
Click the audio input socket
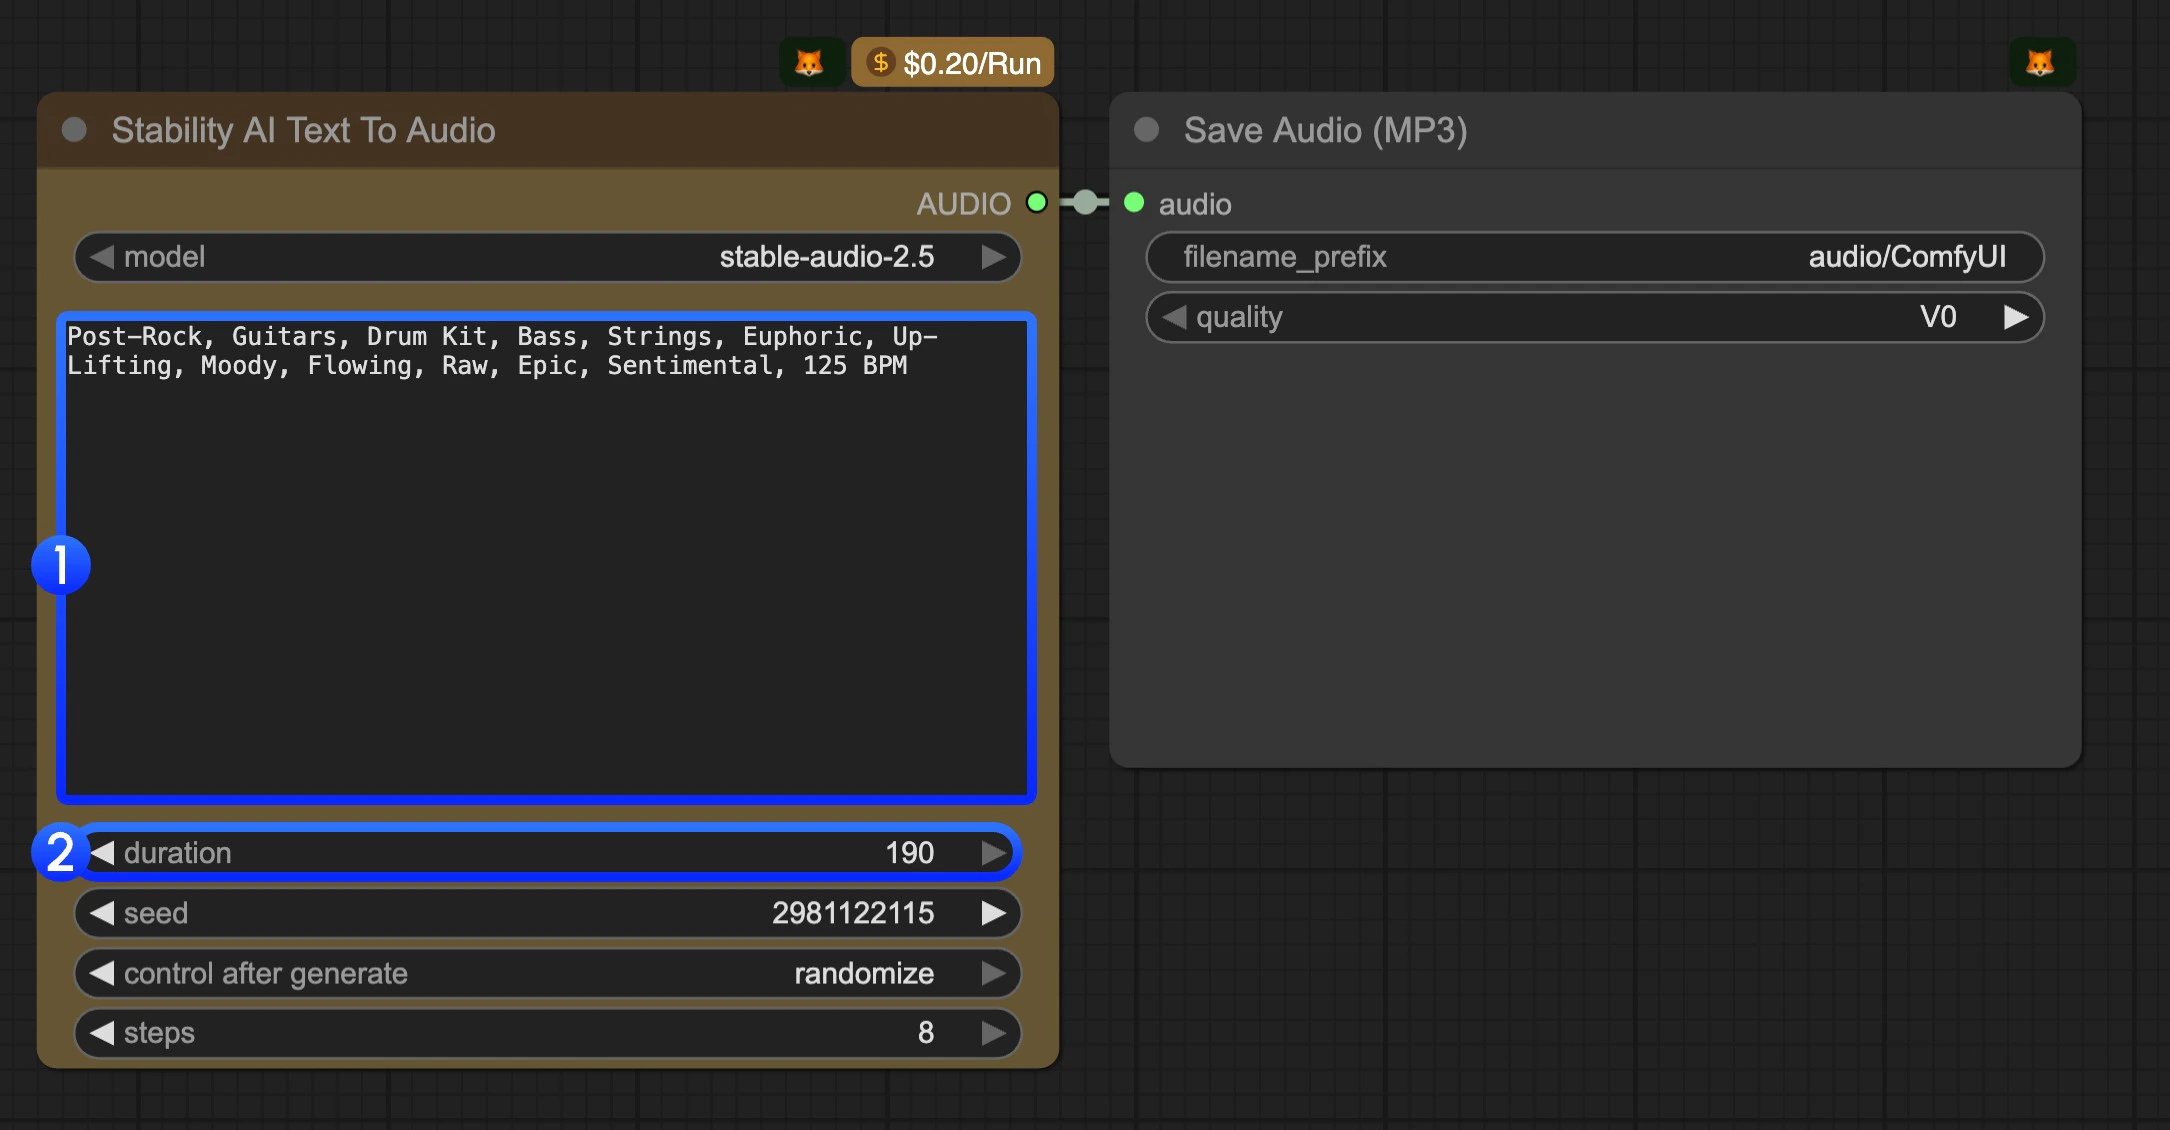pyautogui.click(x=1134, y=203)
